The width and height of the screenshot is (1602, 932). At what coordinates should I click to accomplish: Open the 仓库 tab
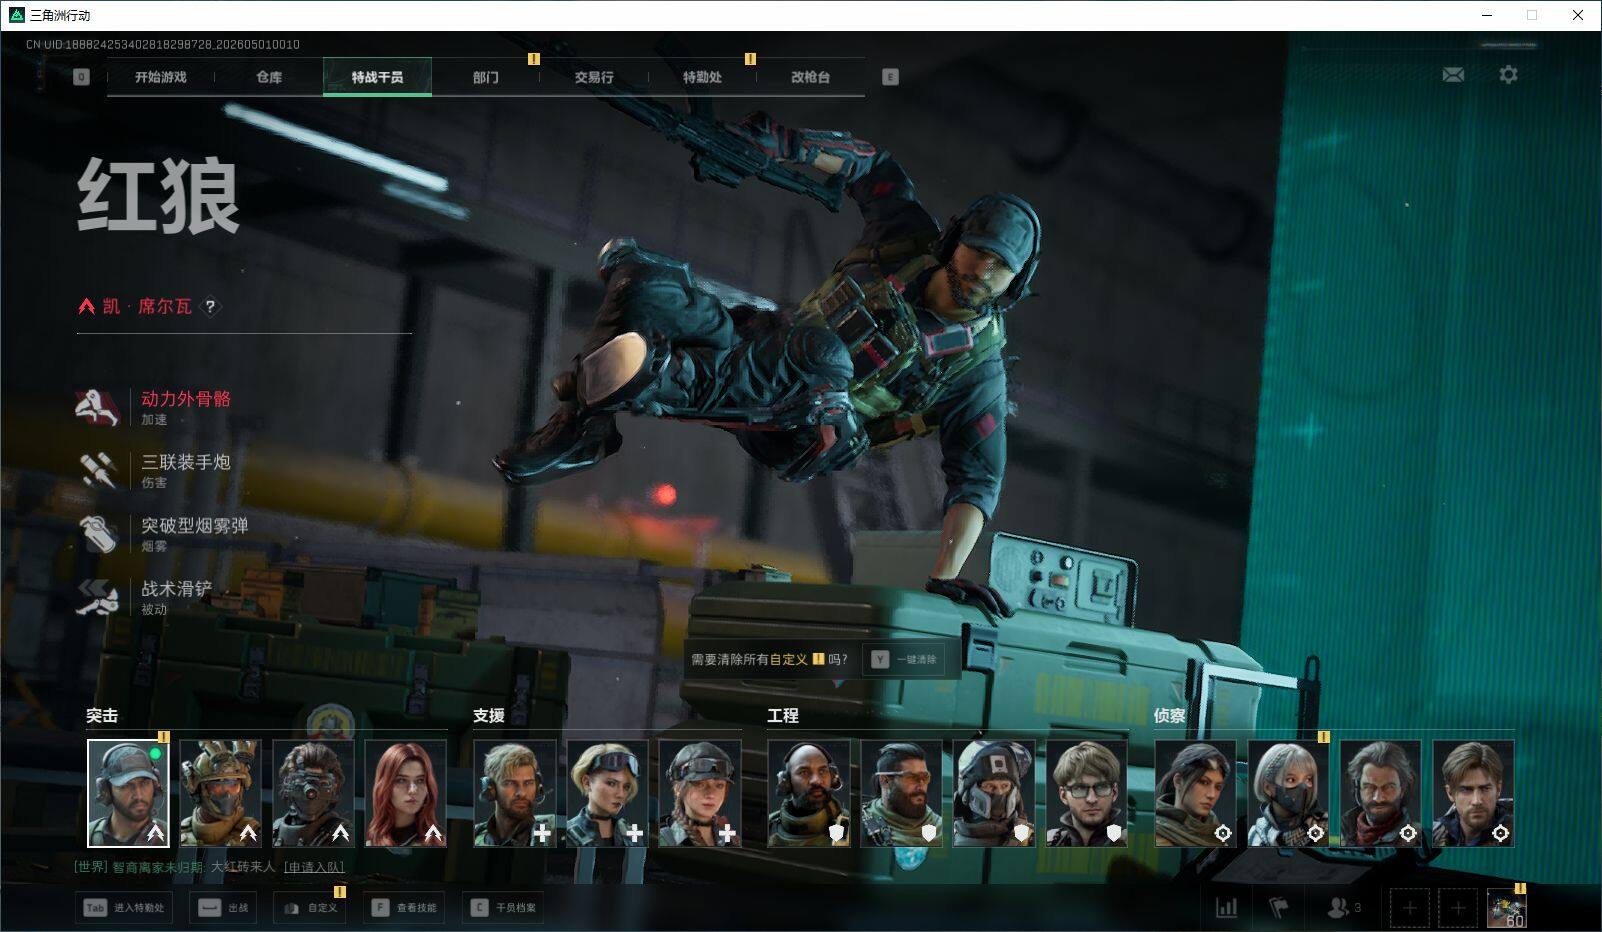269,77
